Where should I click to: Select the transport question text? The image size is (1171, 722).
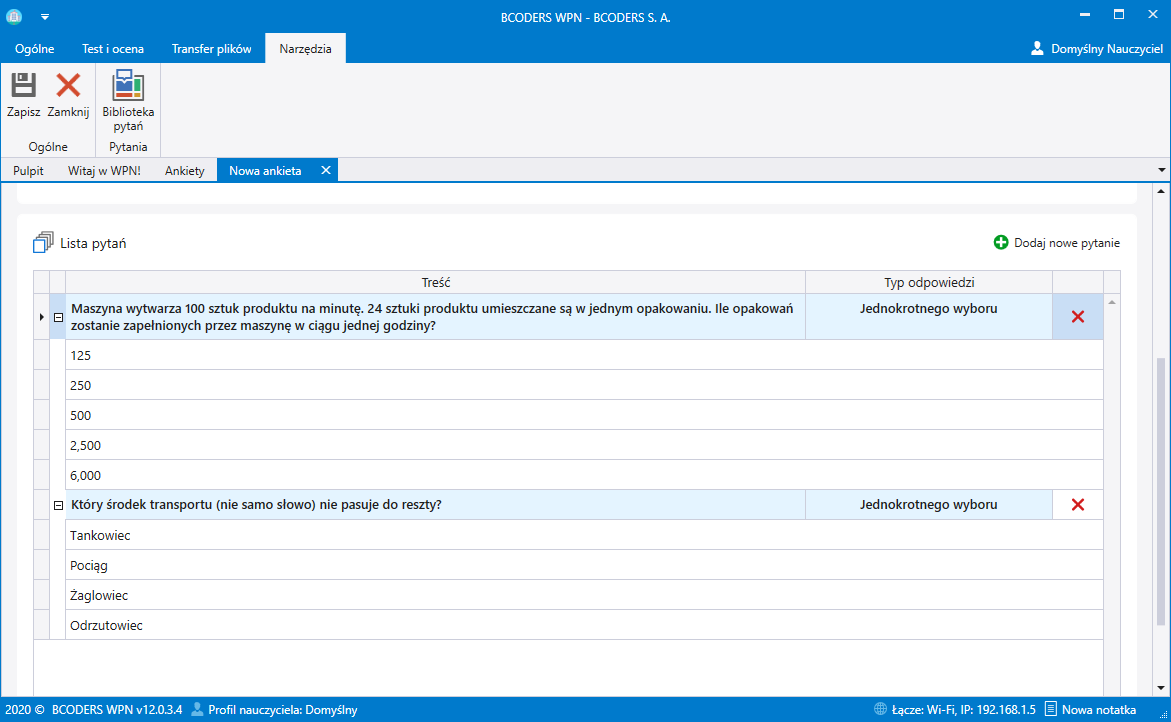tap(256, 505)
